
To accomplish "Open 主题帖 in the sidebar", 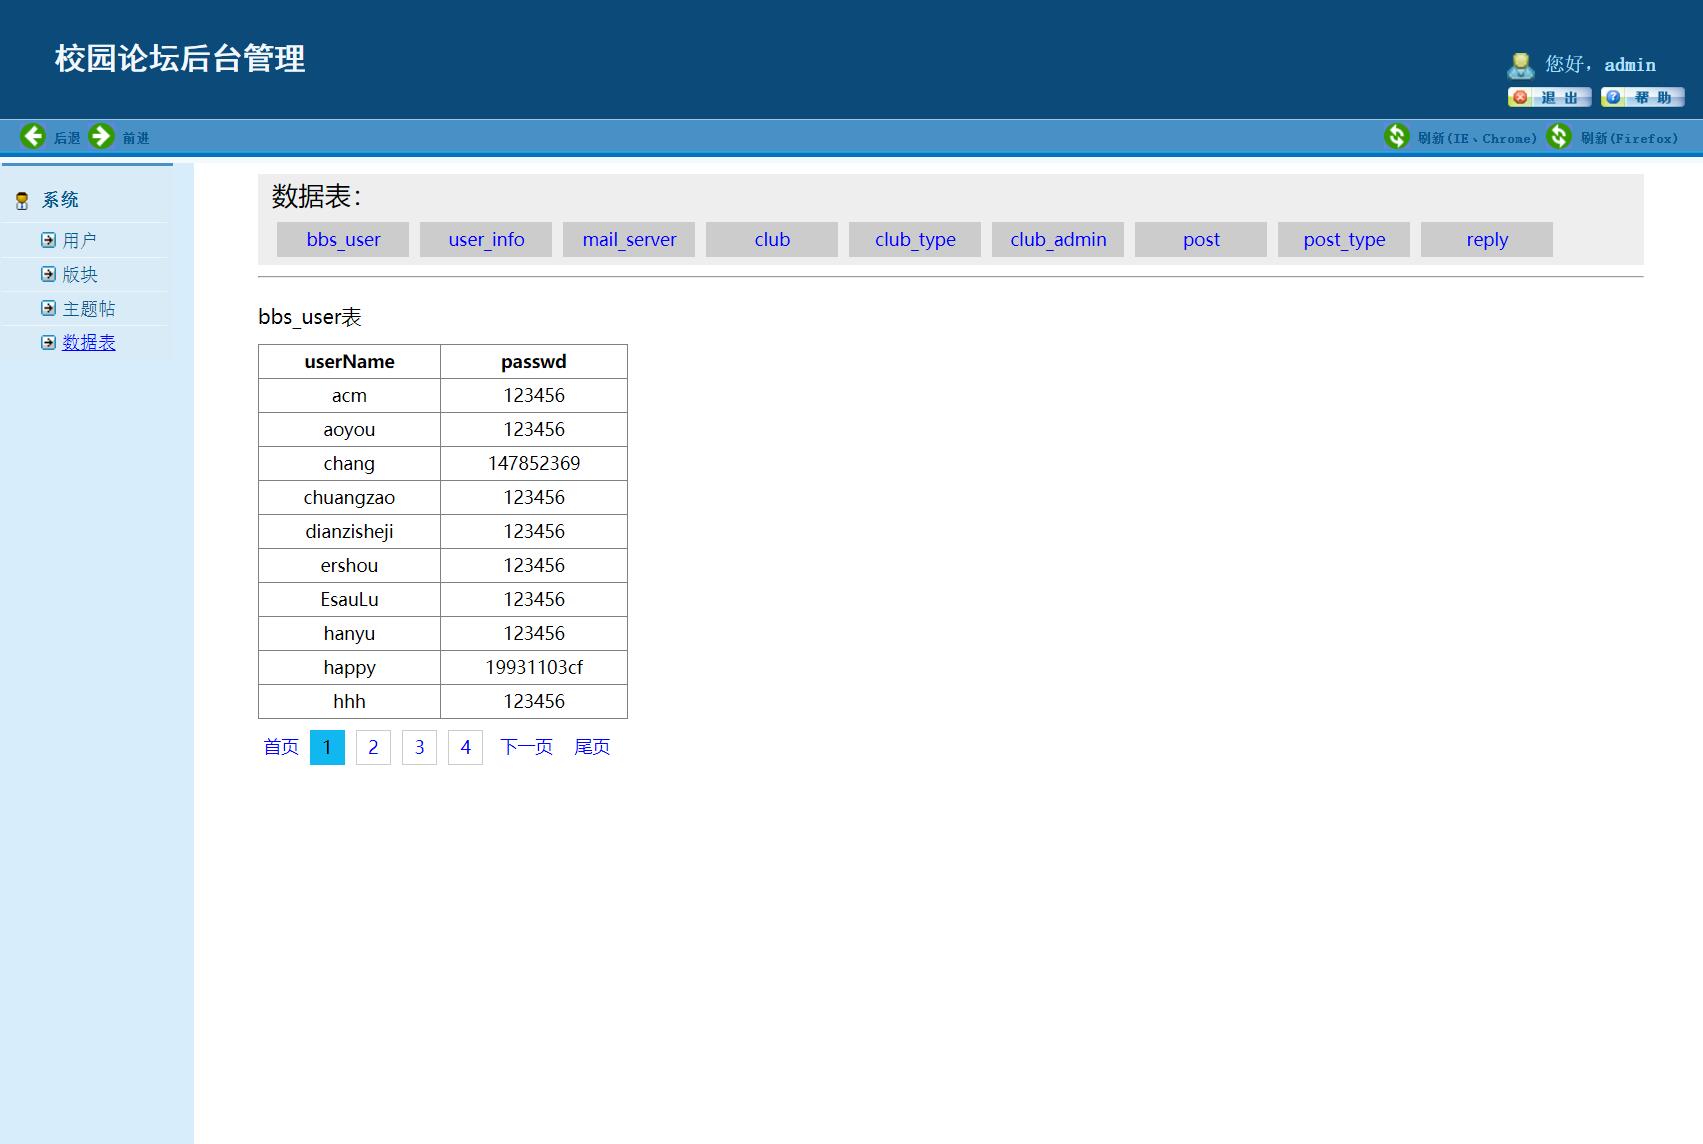I will coord(89,309).
